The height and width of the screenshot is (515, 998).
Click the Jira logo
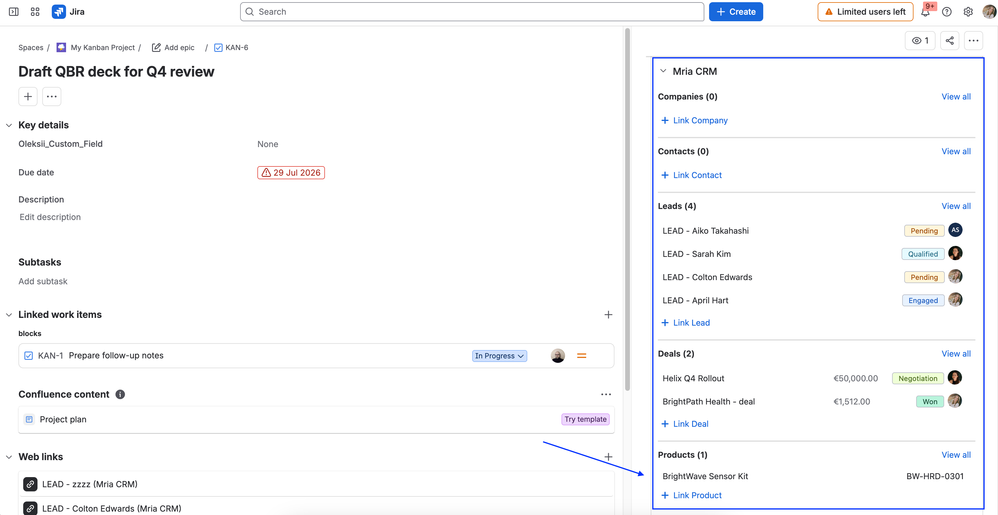(x=69, y=11)
